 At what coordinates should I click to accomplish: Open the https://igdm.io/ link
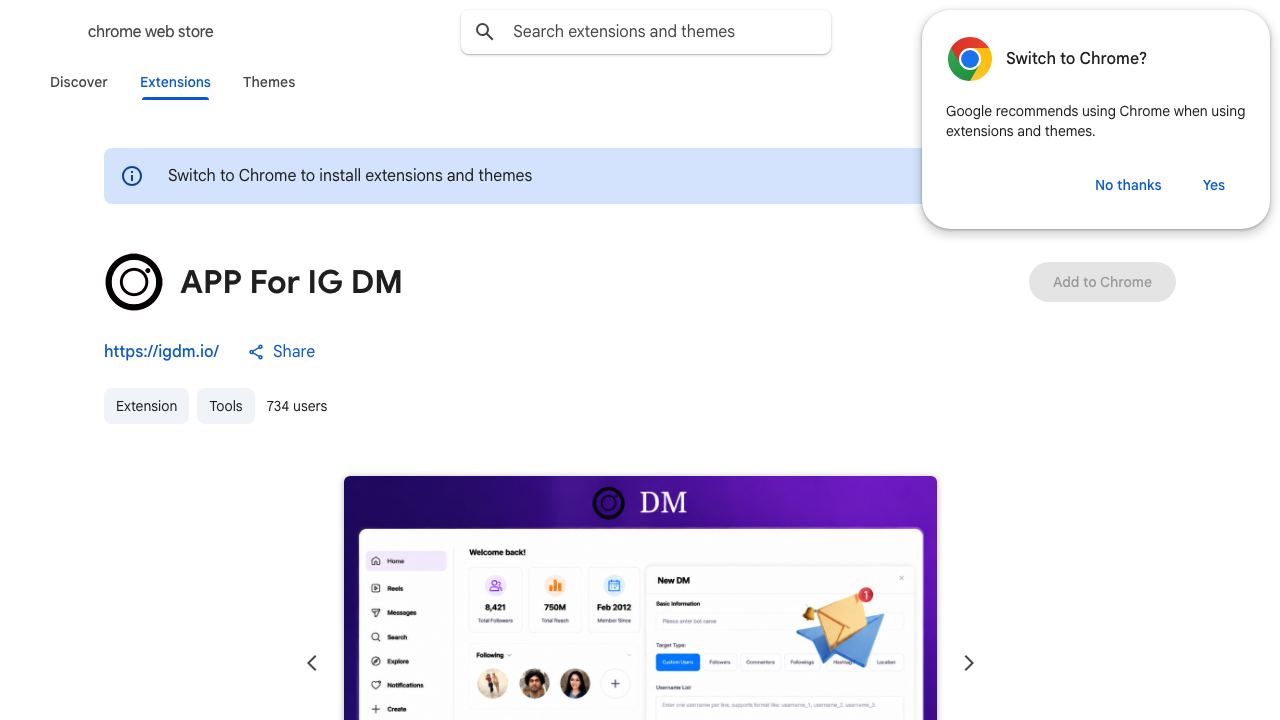tap(161, 351)
